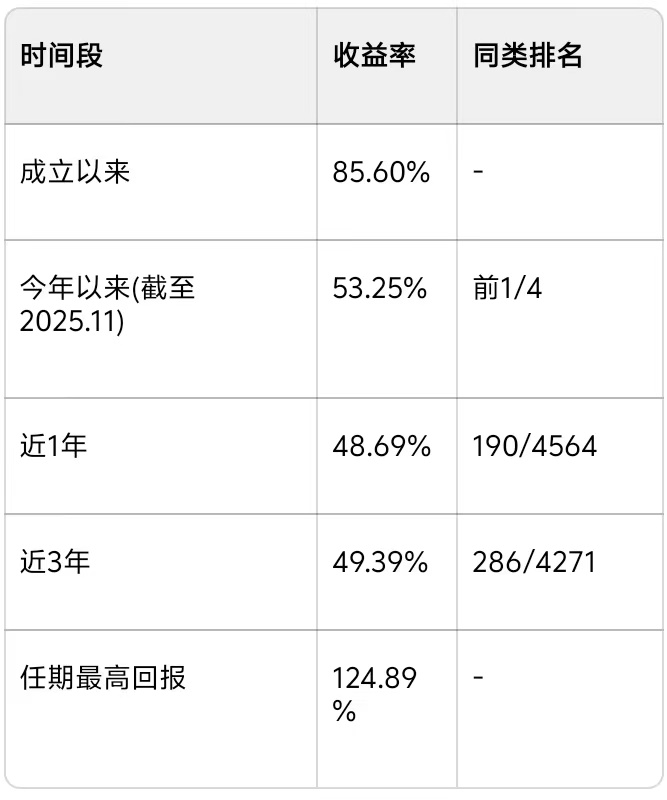Click the percent sign below 124.89
This screenshot has height=800, width=667.
pos(344,710)
